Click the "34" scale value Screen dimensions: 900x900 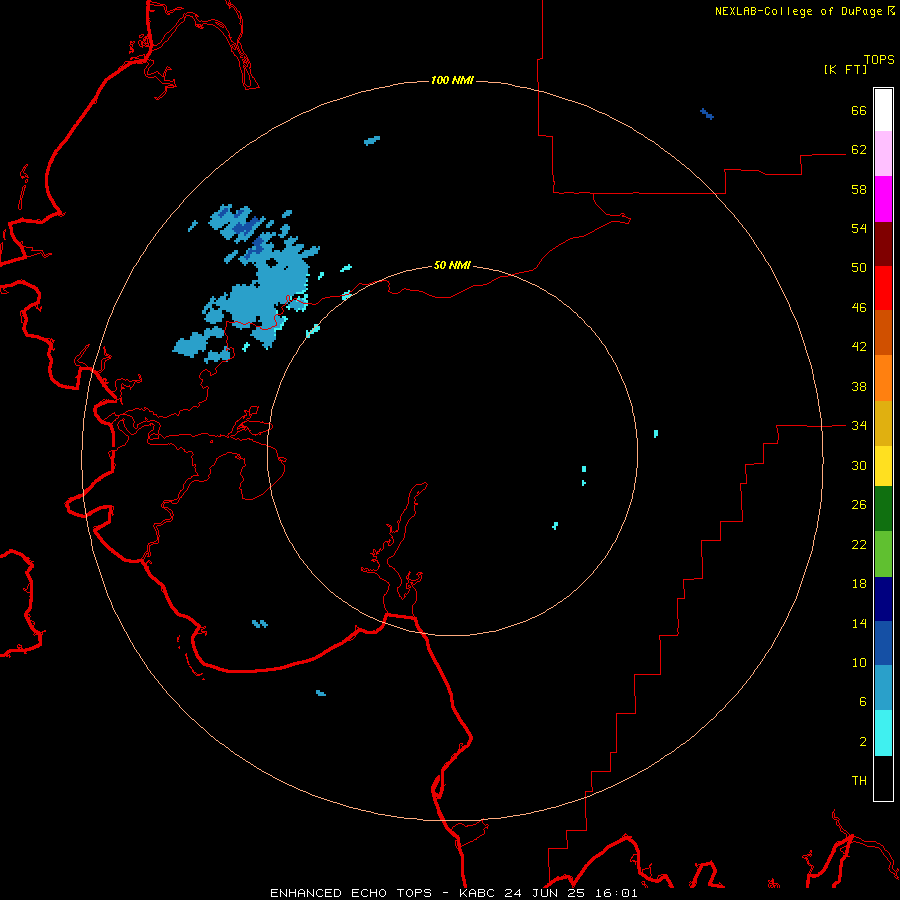(859, 426)
